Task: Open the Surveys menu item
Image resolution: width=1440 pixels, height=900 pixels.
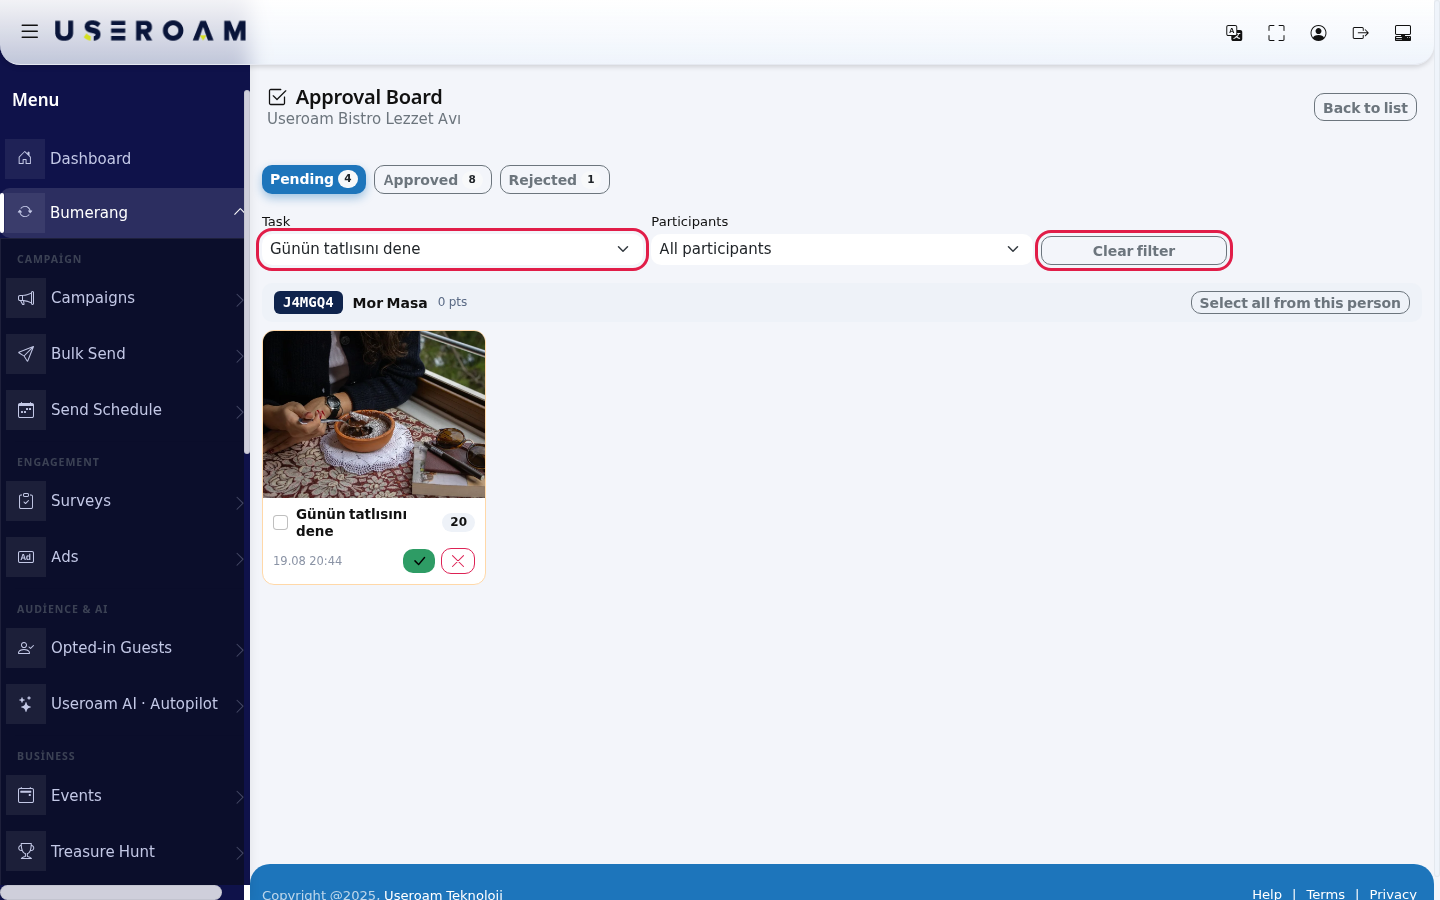Action: pyautogui.click(x=122, y=501)
